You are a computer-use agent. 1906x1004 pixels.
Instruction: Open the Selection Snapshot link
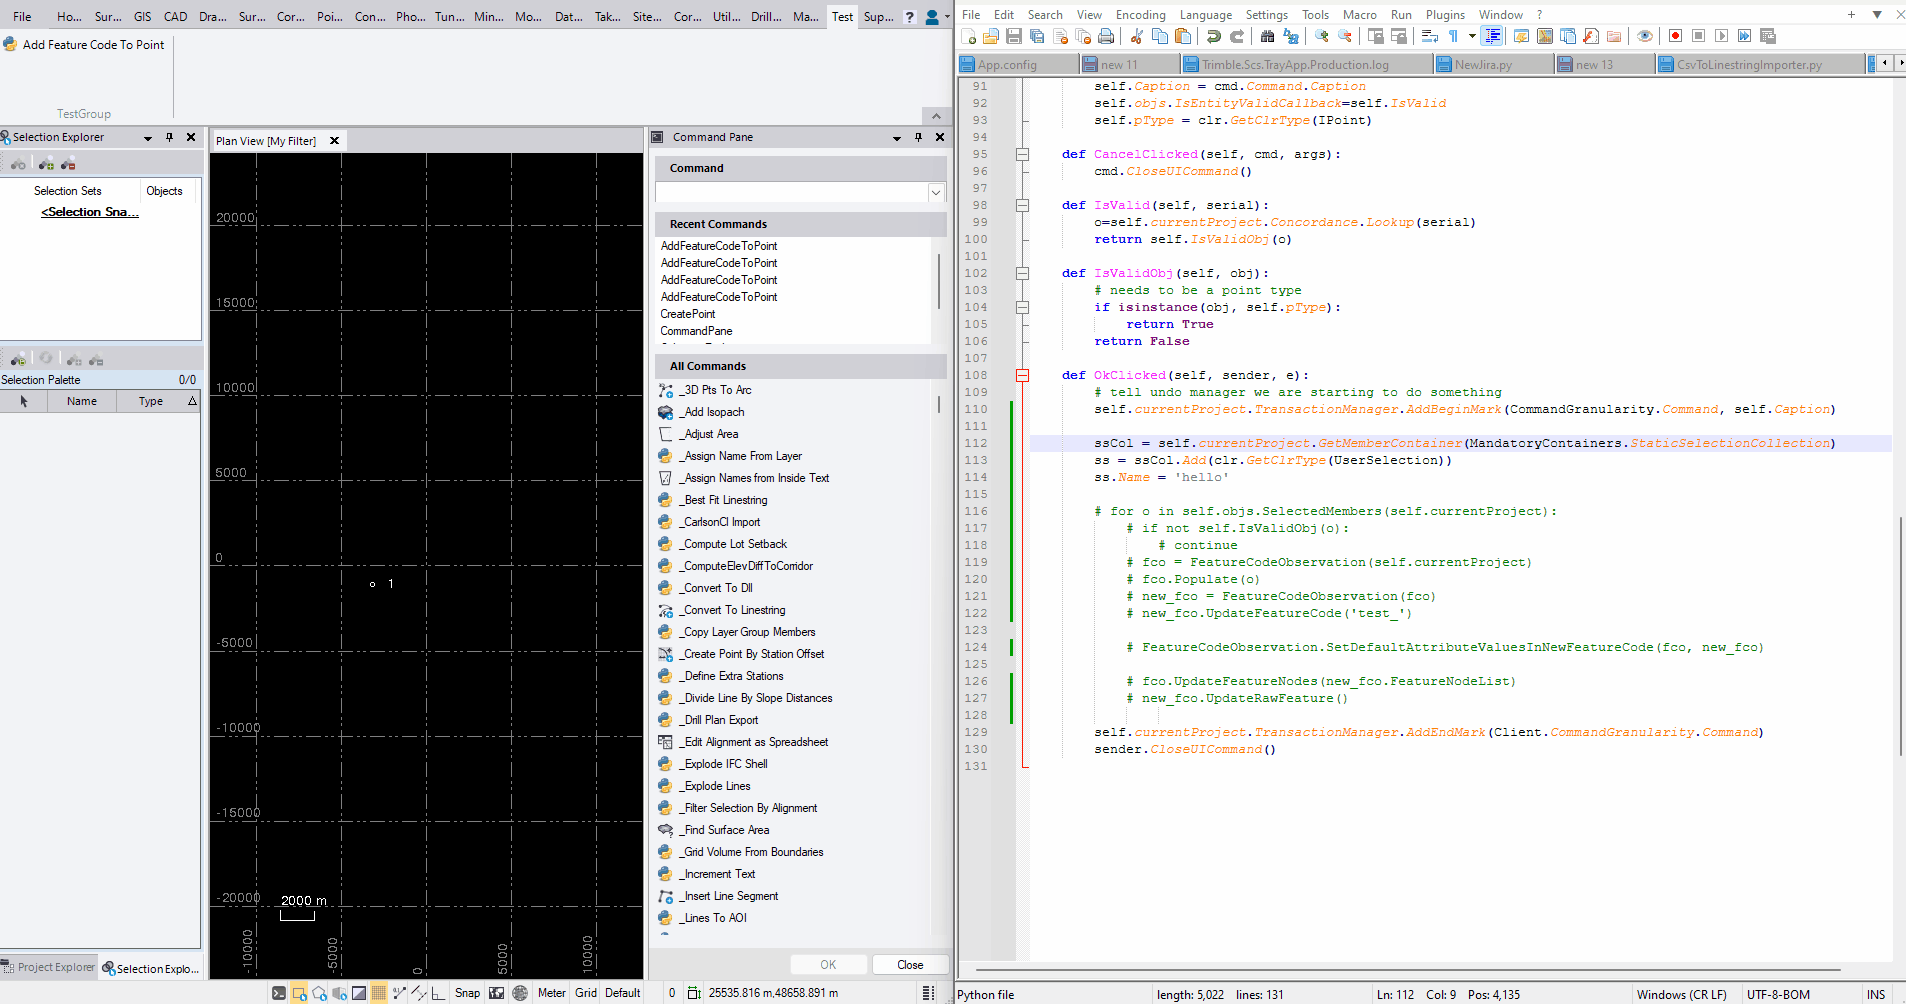point(90,212)
